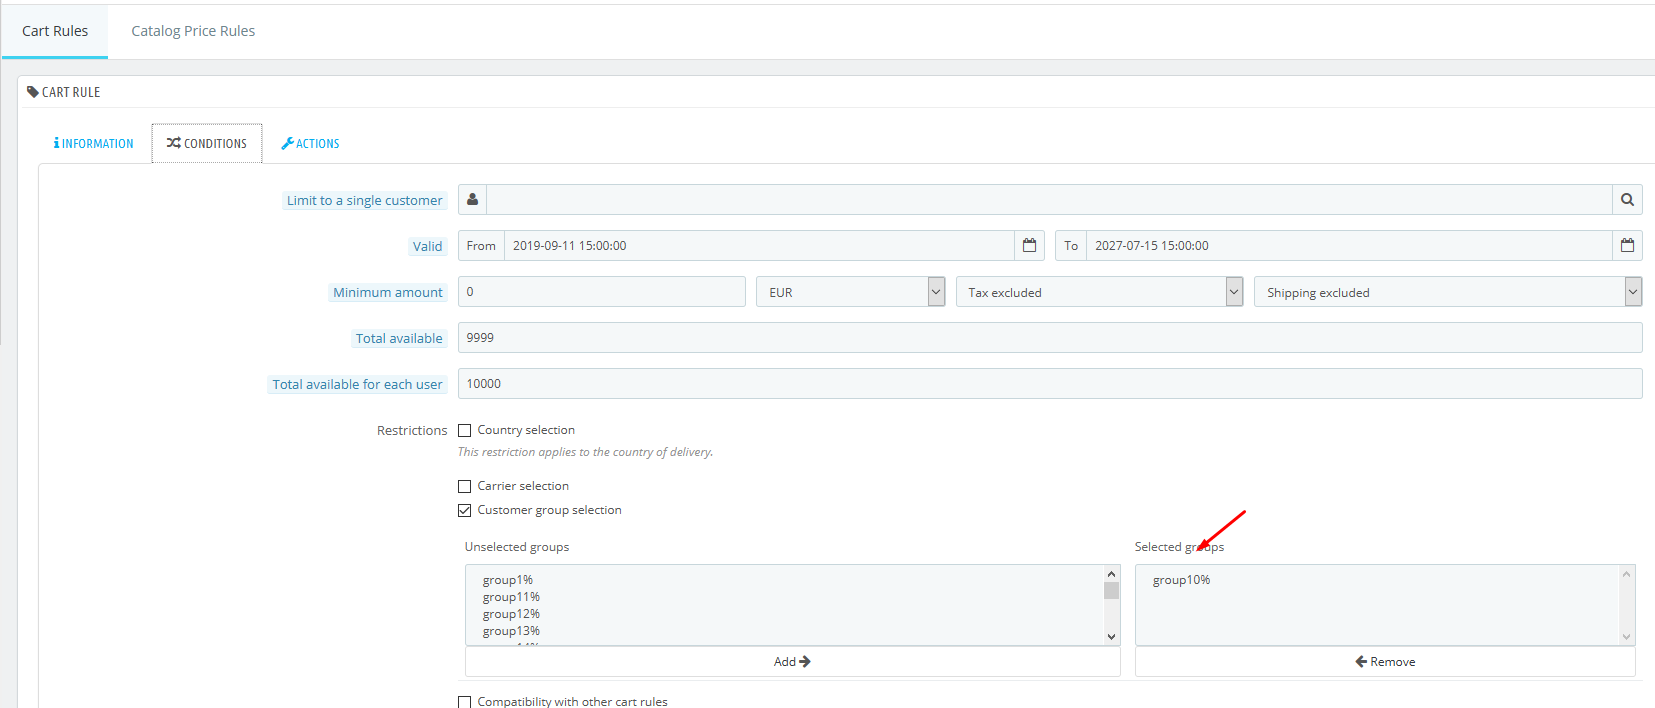Click the Total available for each user label
The width and height of the screenshot is (1655, 708).
coord(357,385)
